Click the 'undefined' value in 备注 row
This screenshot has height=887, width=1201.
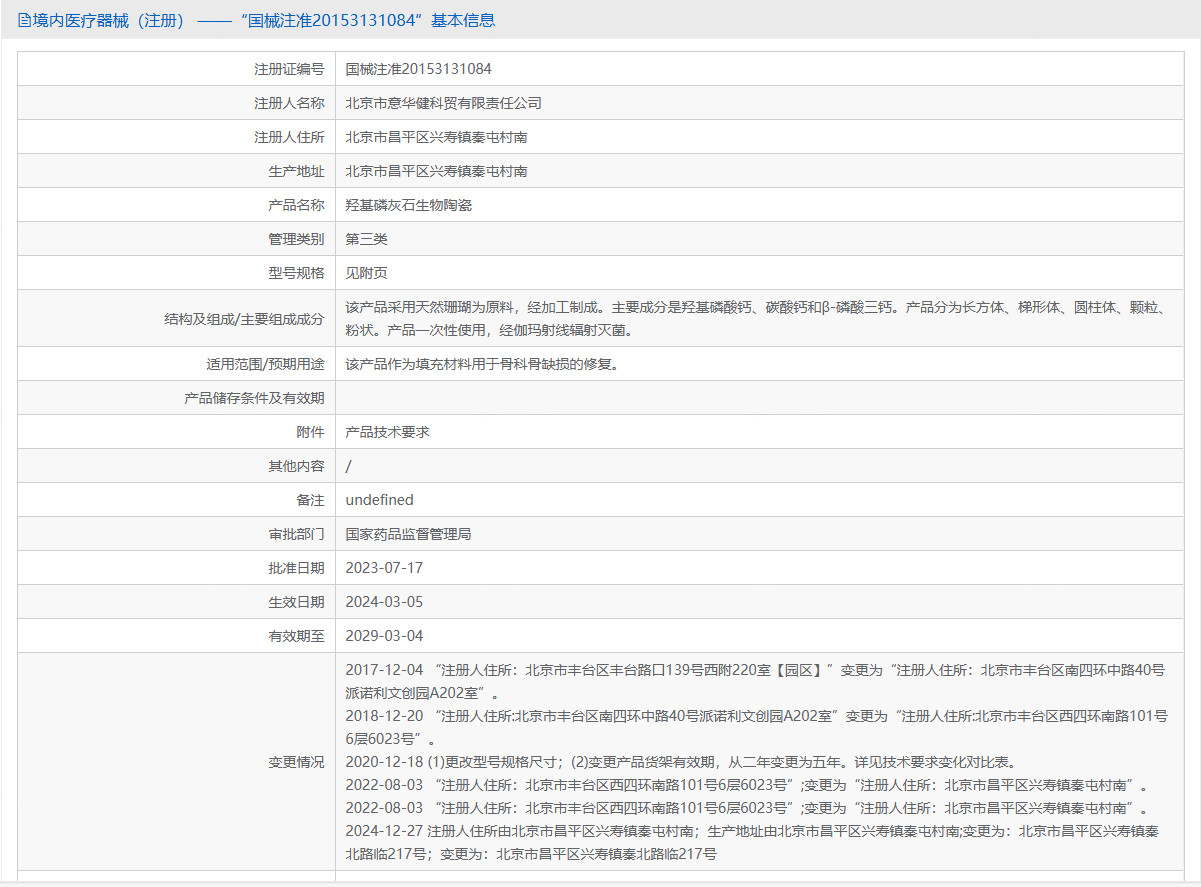(x=379, y=500)
